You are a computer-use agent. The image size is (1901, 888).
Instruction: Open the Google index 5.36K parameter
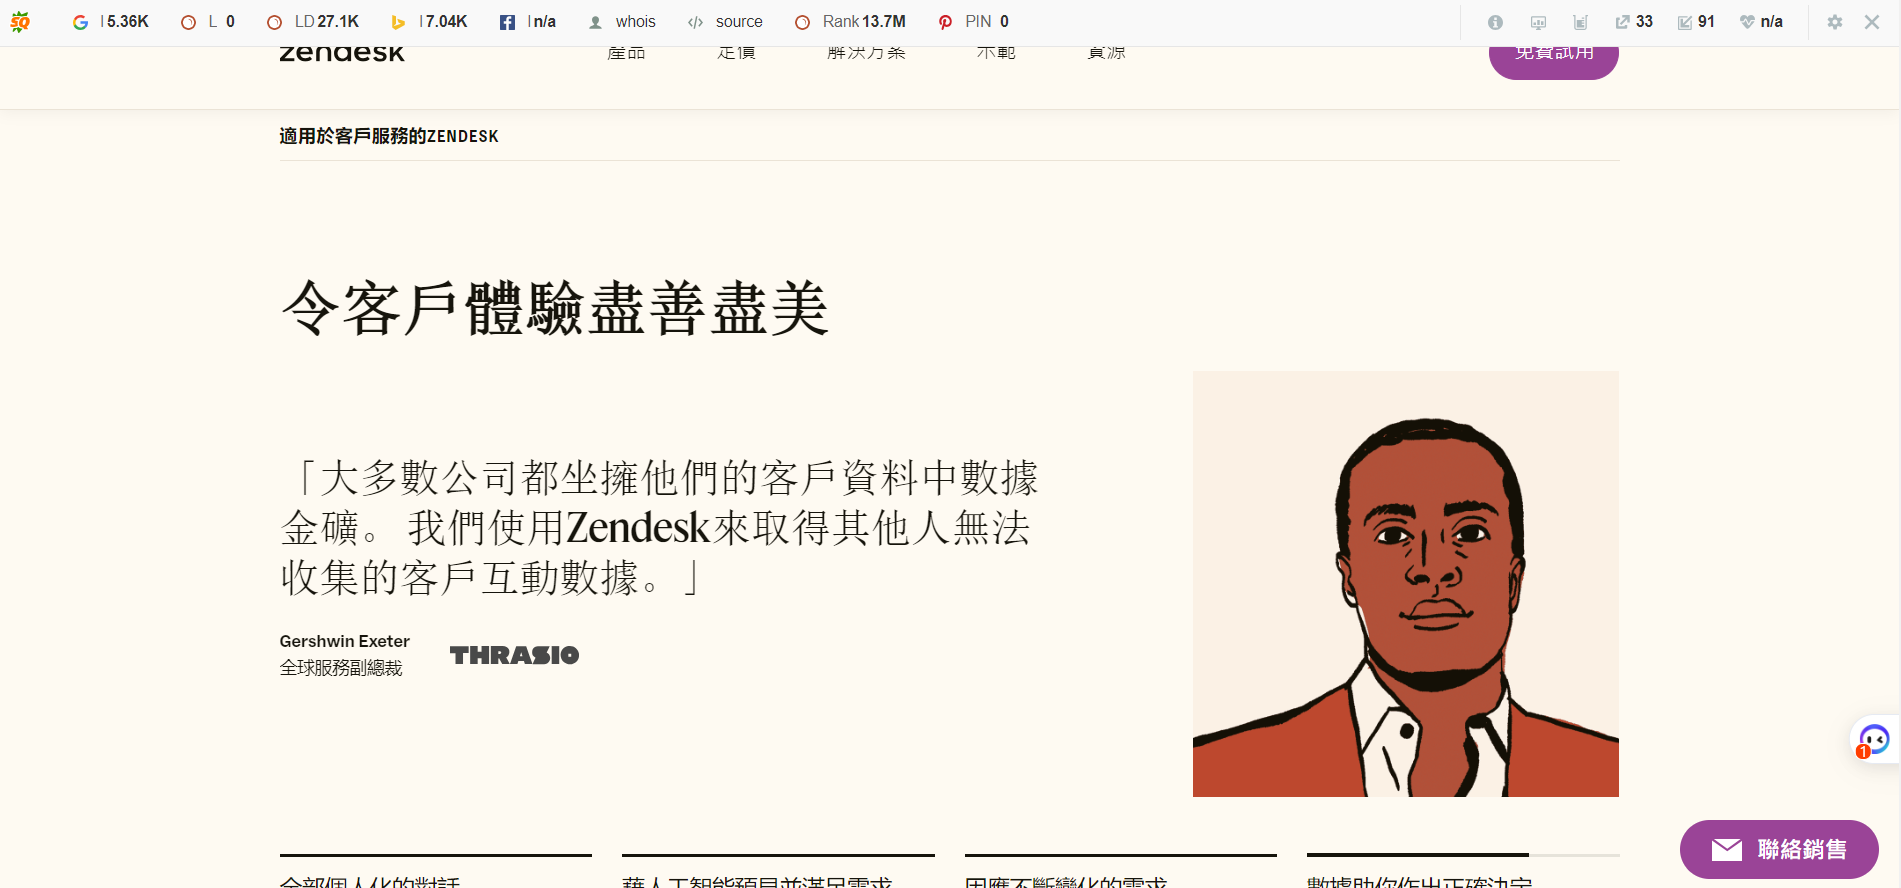pos(111,22)
